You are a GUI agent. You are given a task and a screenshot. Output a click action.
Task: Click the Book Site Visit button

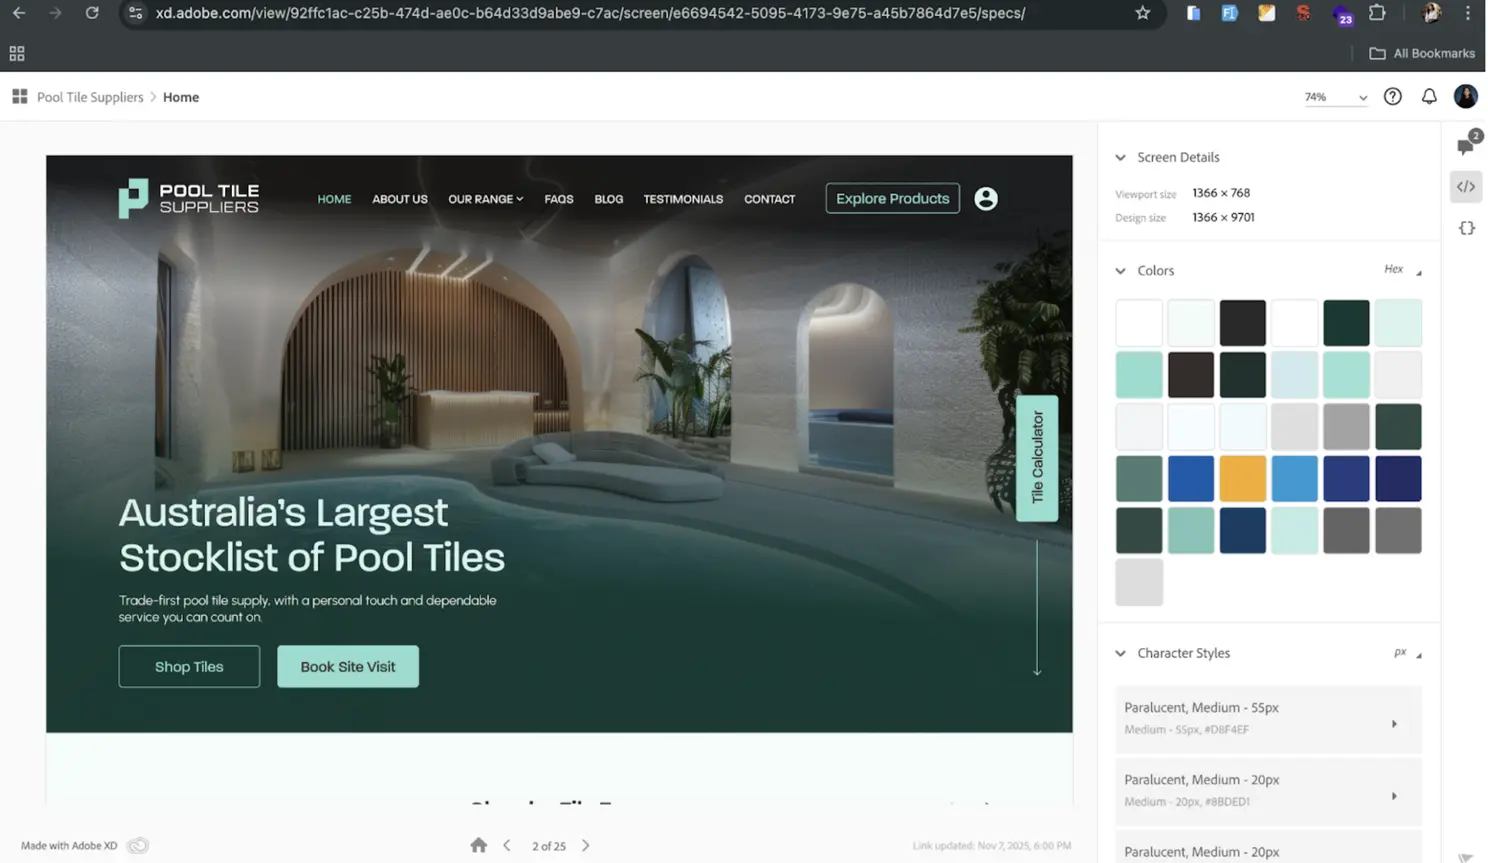coord(348,667)
